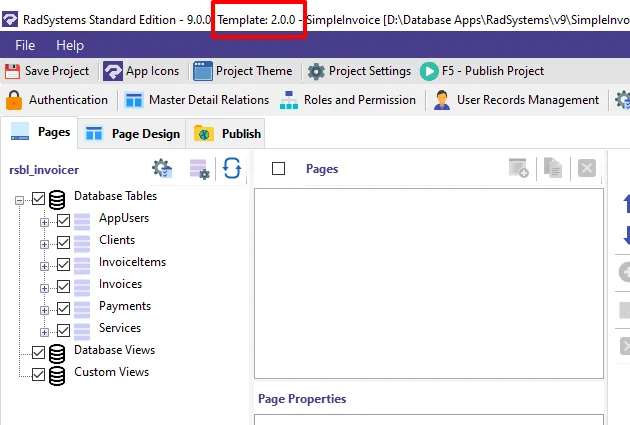Expand the InvoiceItems table node
The image size is (630, 425).
tap(44, 266)
